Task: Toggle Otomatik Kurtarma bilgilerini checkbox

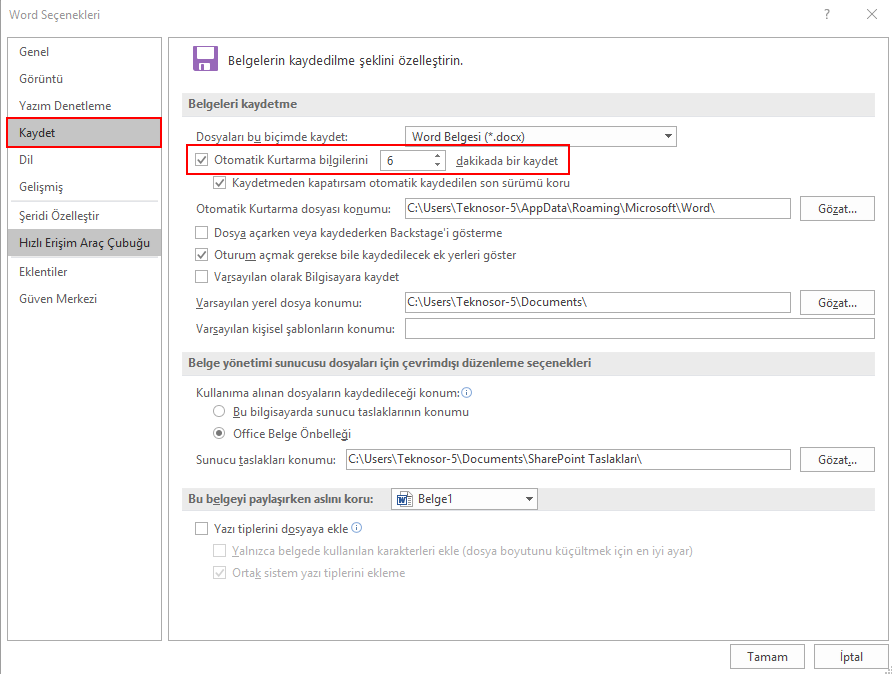Action: click(203, 160)
